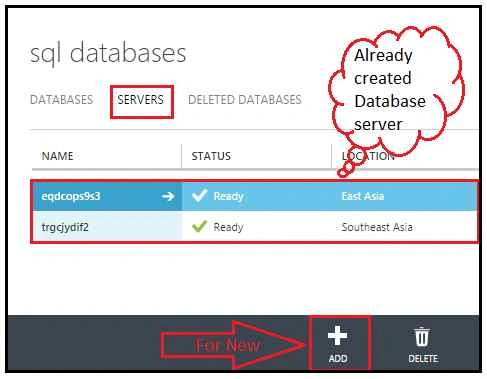Open server eqdcops9s3 via its arrow icon
Image resolution: width=487 pixels, height=379 pixels.
click(168, 196)
